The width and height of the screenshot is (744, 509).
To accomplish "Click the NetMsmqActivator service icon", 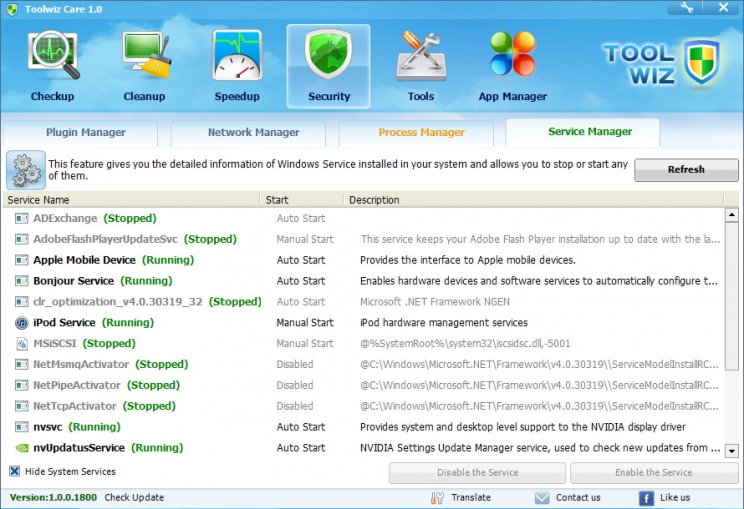I will 21,364.
